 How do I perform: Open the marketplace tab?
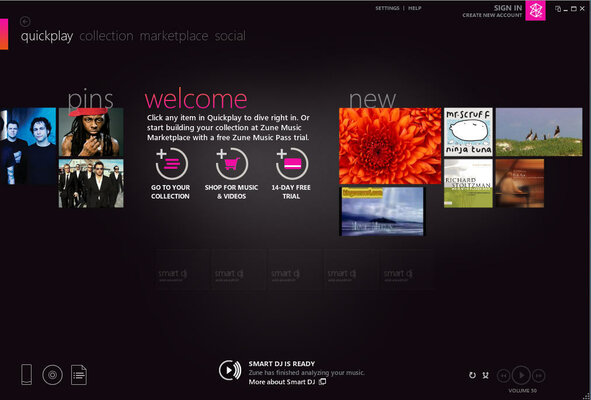[x=174, y=36]
